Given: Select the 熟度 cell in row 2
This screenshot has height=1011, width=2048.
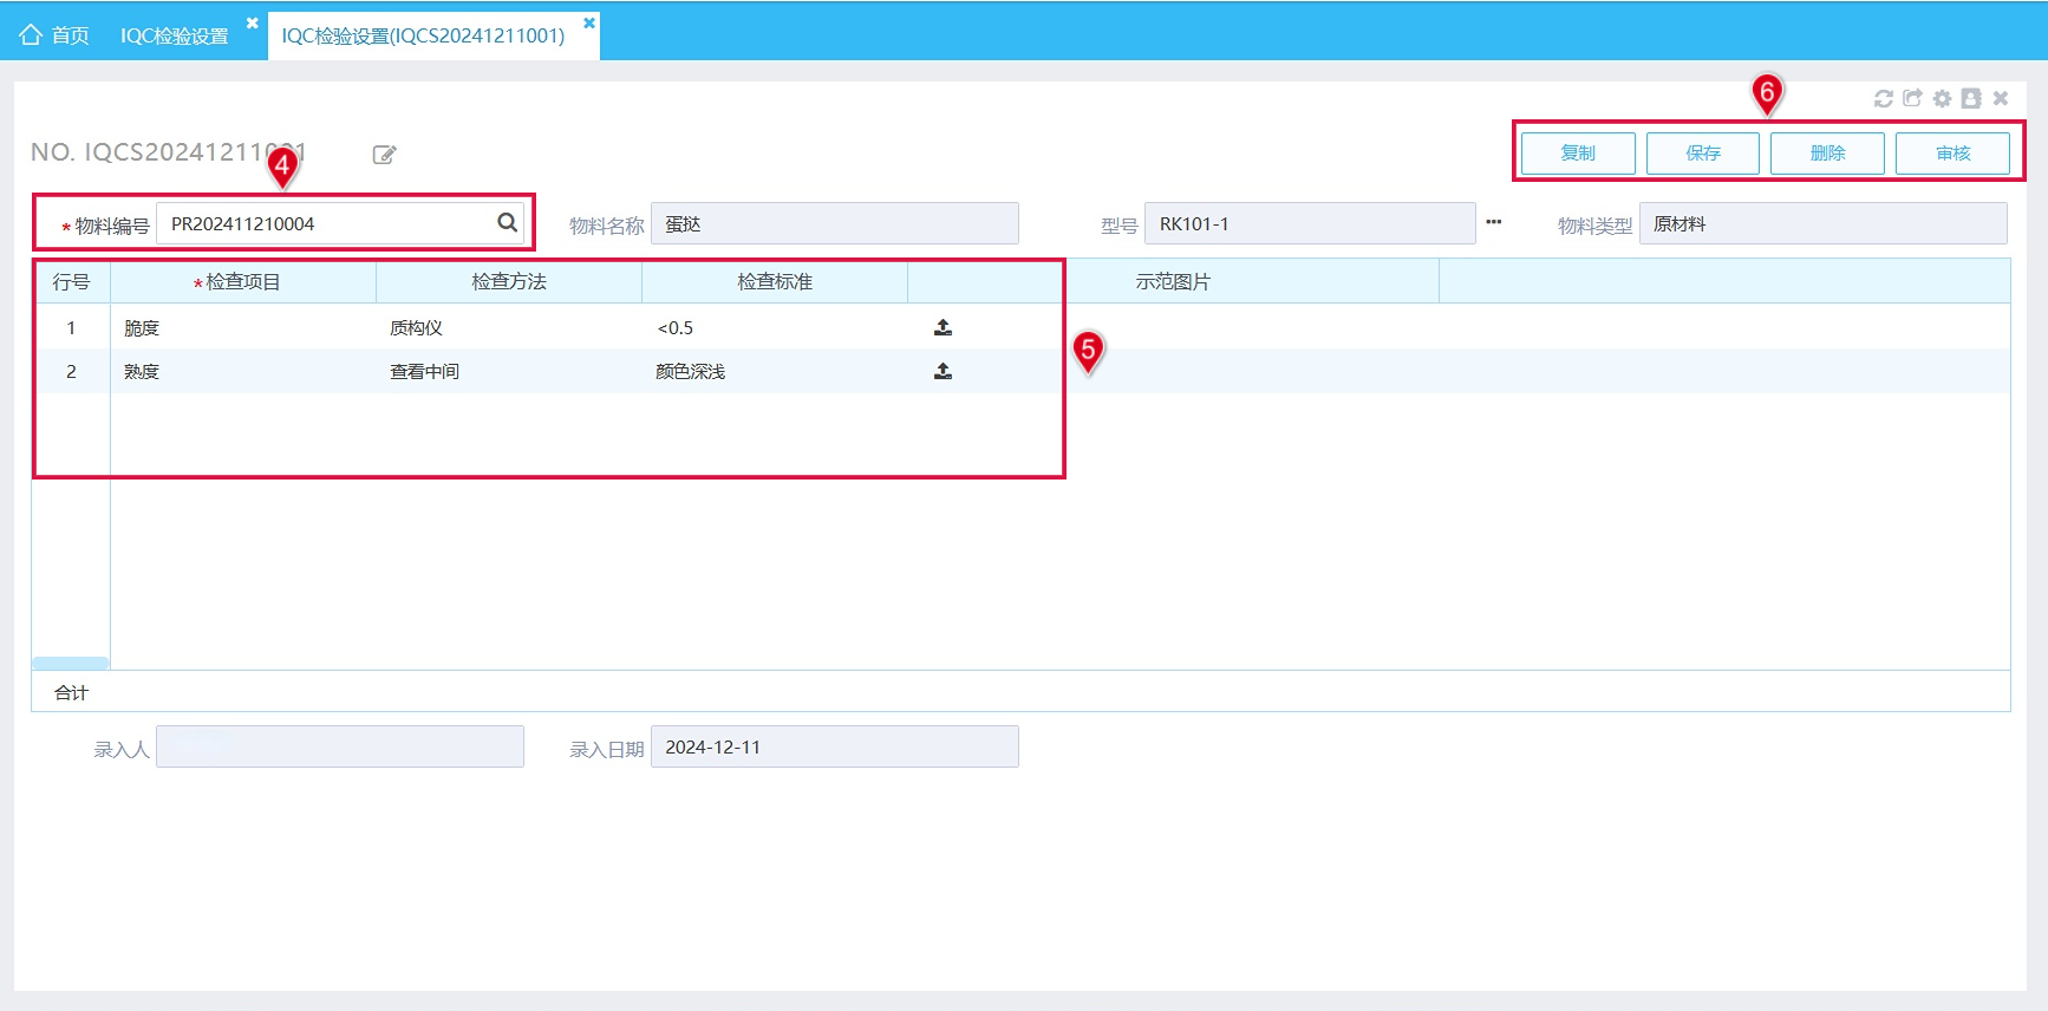Looking at the screenshot, I should [243, 371].
